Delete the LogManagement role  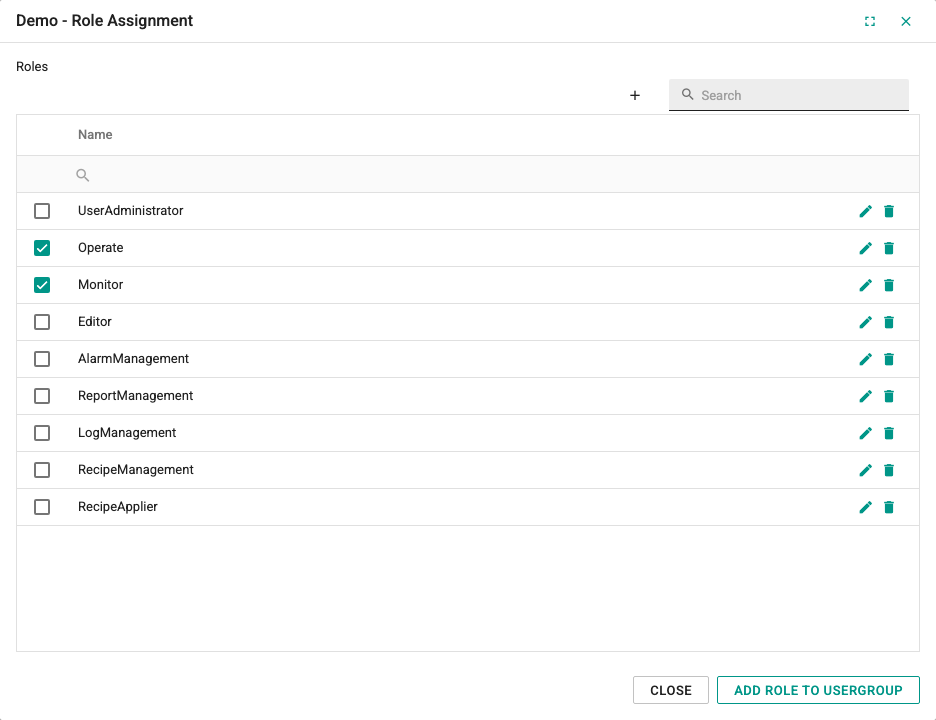pyautogui.click(x=889, y=433)
